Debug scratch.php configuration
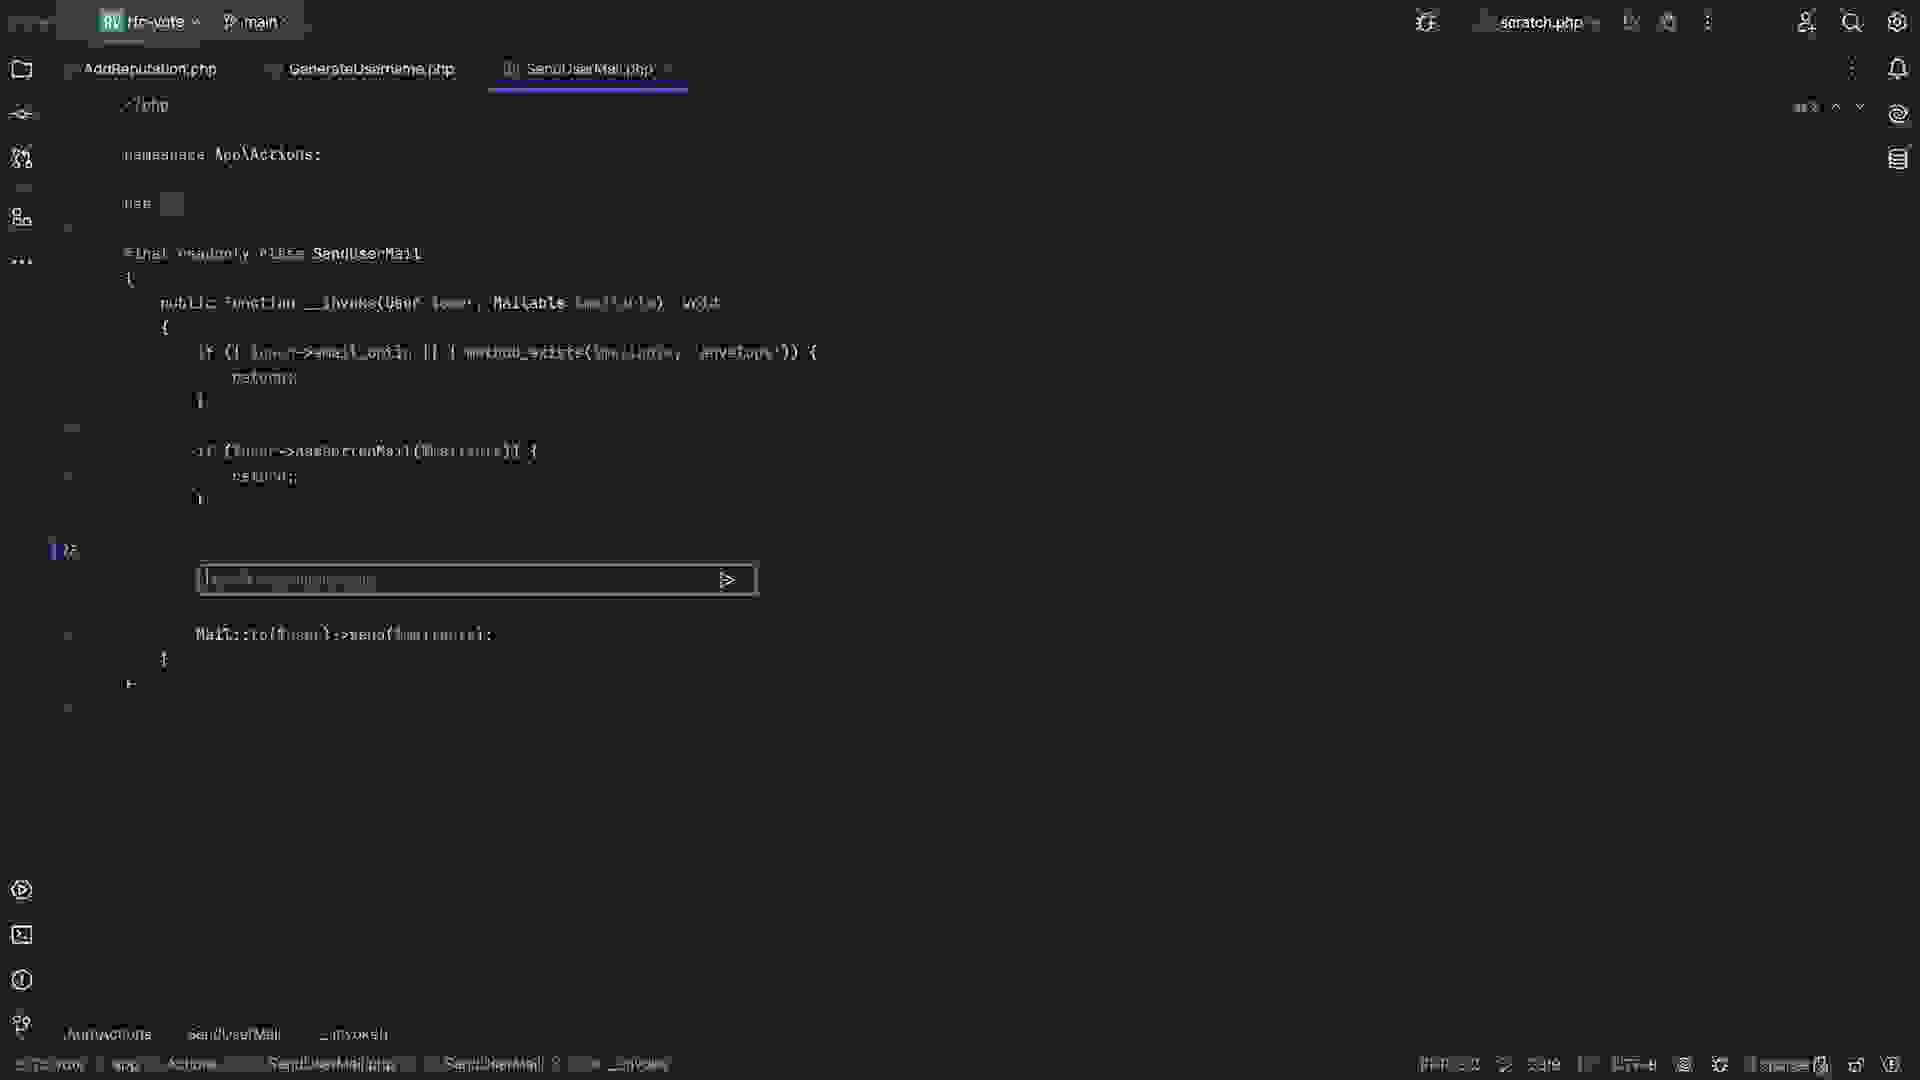1920x1080 pixels. 1667,21
